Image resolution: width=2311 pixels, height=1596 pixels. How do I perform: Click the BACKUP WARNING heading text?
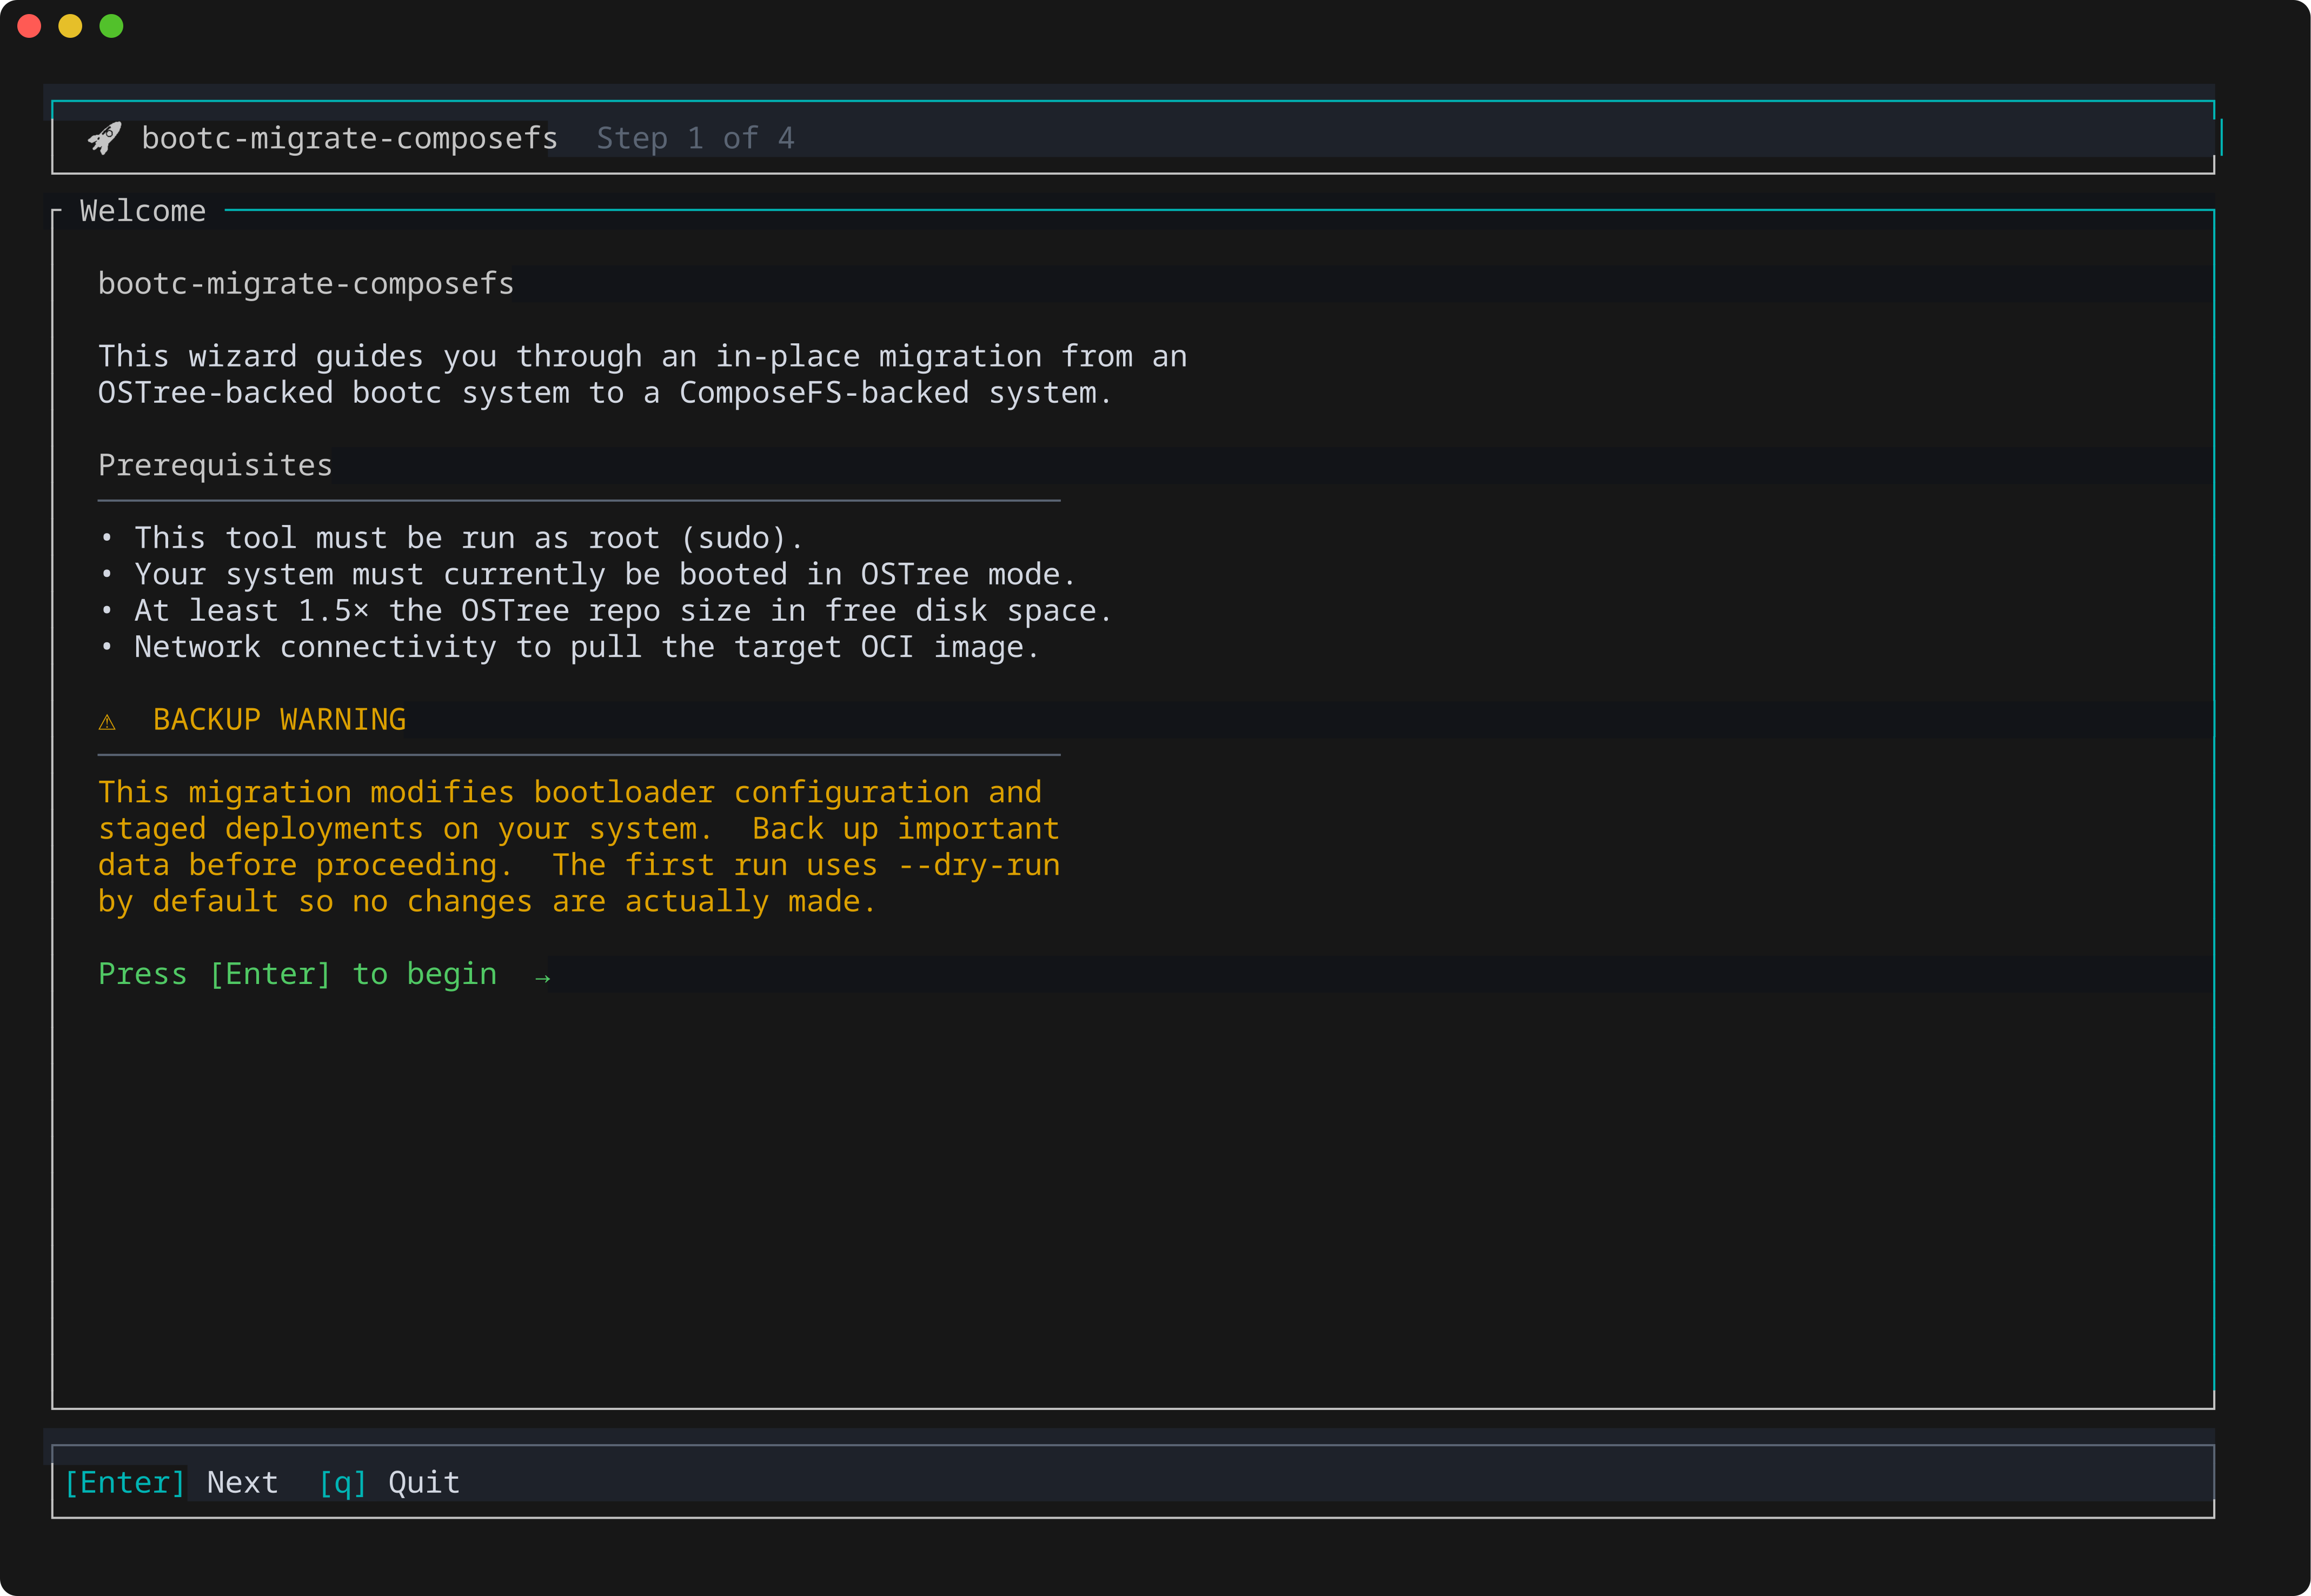pyautogui.click(x=279, y=720)
